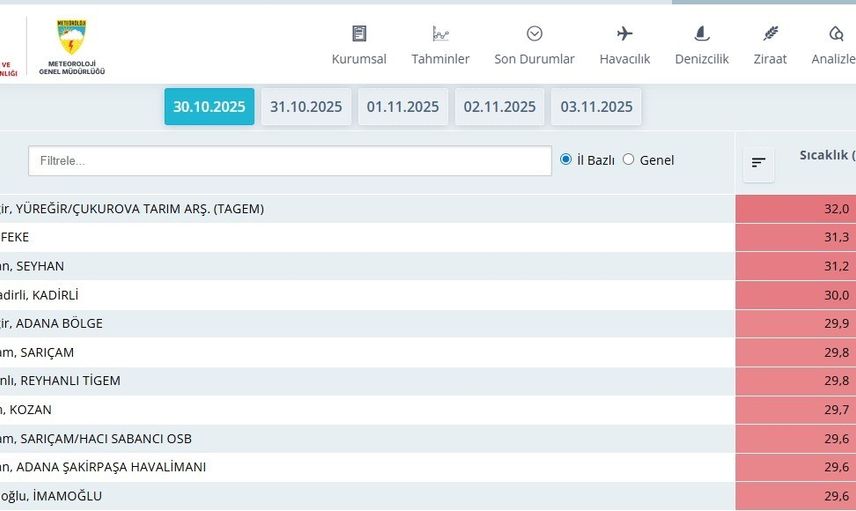Open the 03.11.2025 date tab

click(x=596, y=107)
